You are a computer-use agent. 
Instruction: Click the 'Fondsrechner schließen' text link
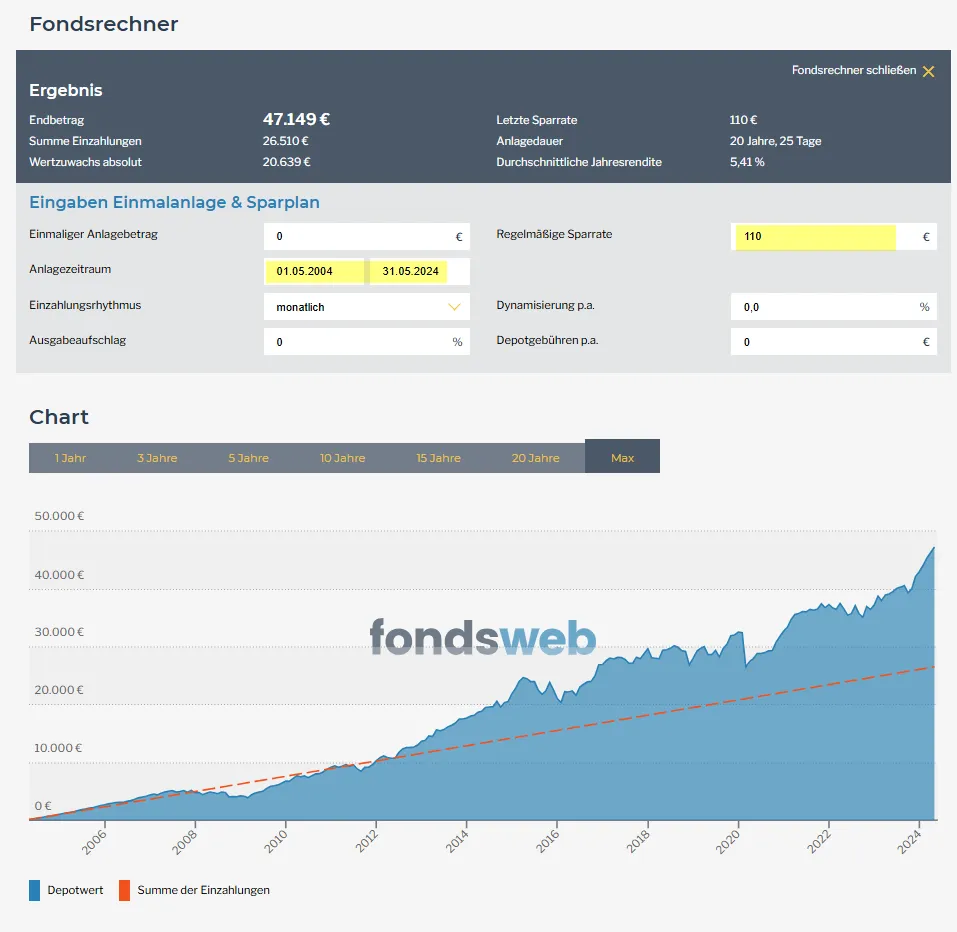click(853, 70)
